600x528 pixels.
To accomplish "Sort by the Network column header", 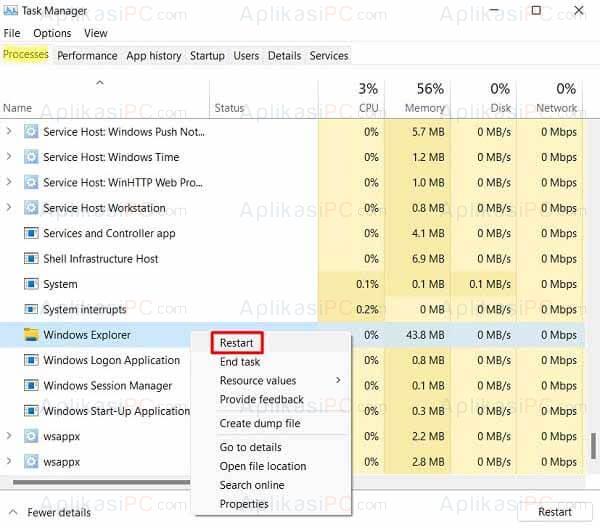I will 556,108.
